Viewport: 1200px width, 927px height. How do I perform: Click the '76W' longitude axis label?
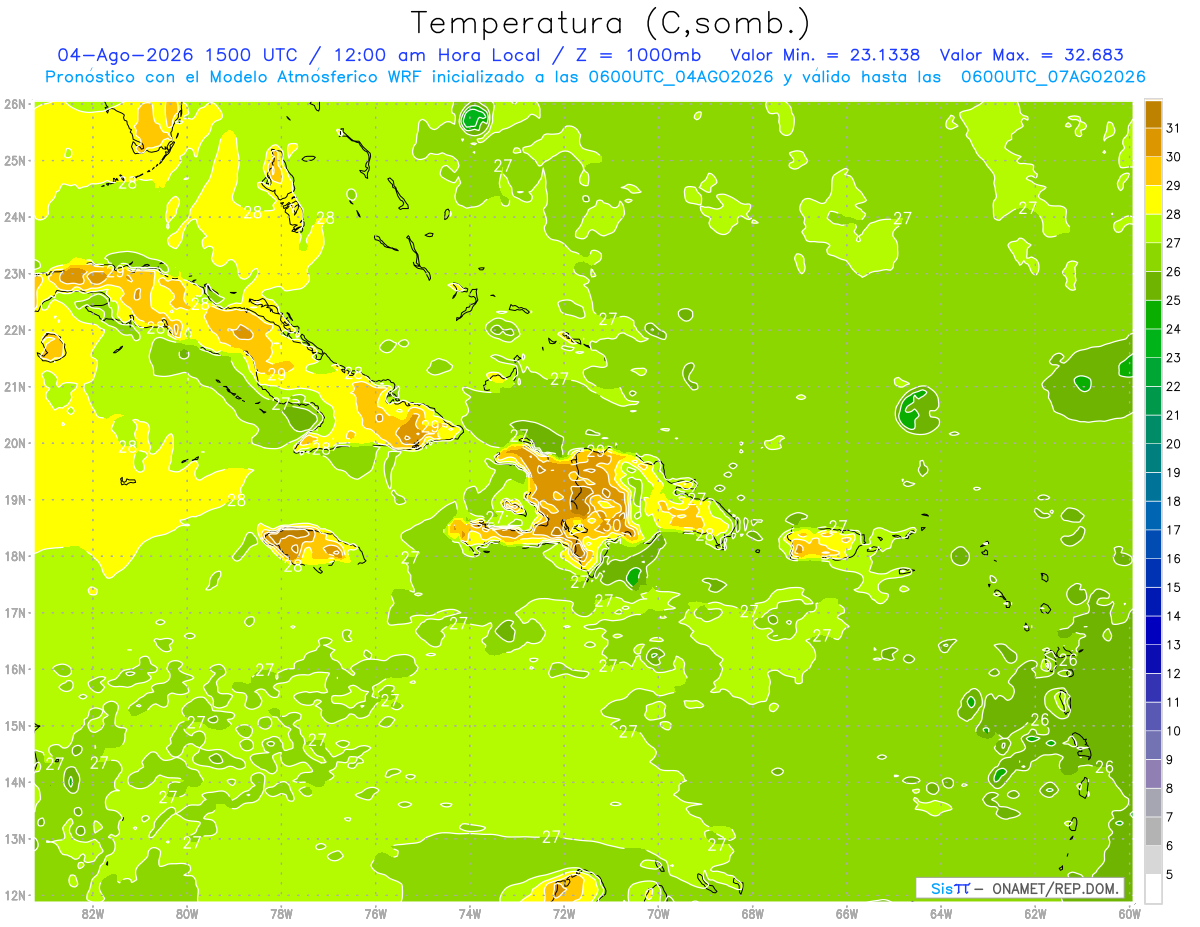[x=376, y=913]
